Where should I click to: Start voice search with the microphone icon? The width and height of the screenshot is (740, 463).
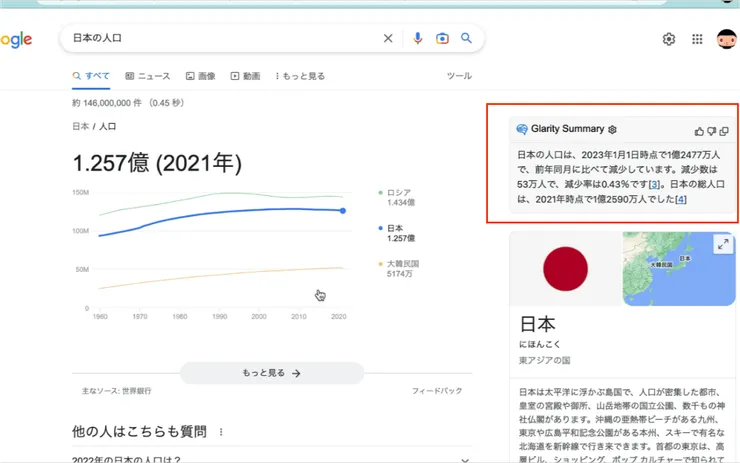[417, 38]
